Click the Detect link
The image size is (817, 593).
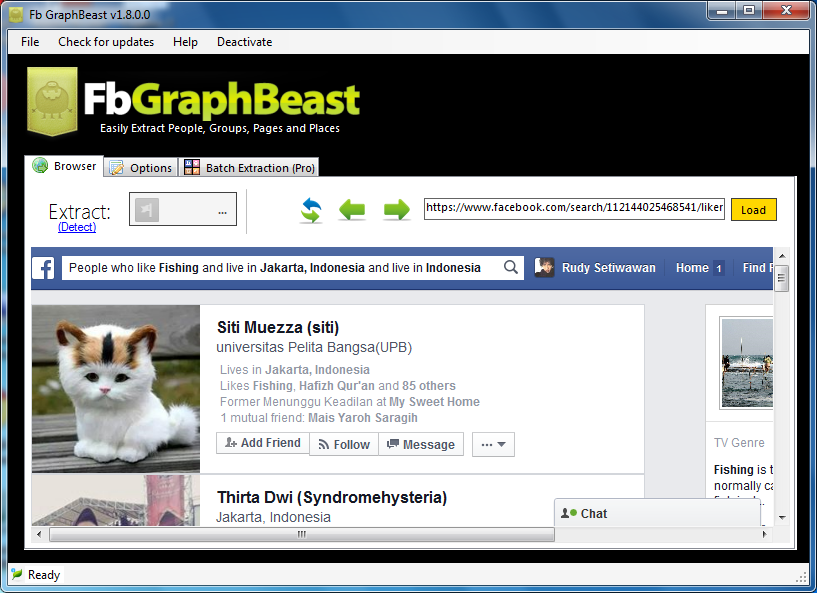click(x=77, y=227)
